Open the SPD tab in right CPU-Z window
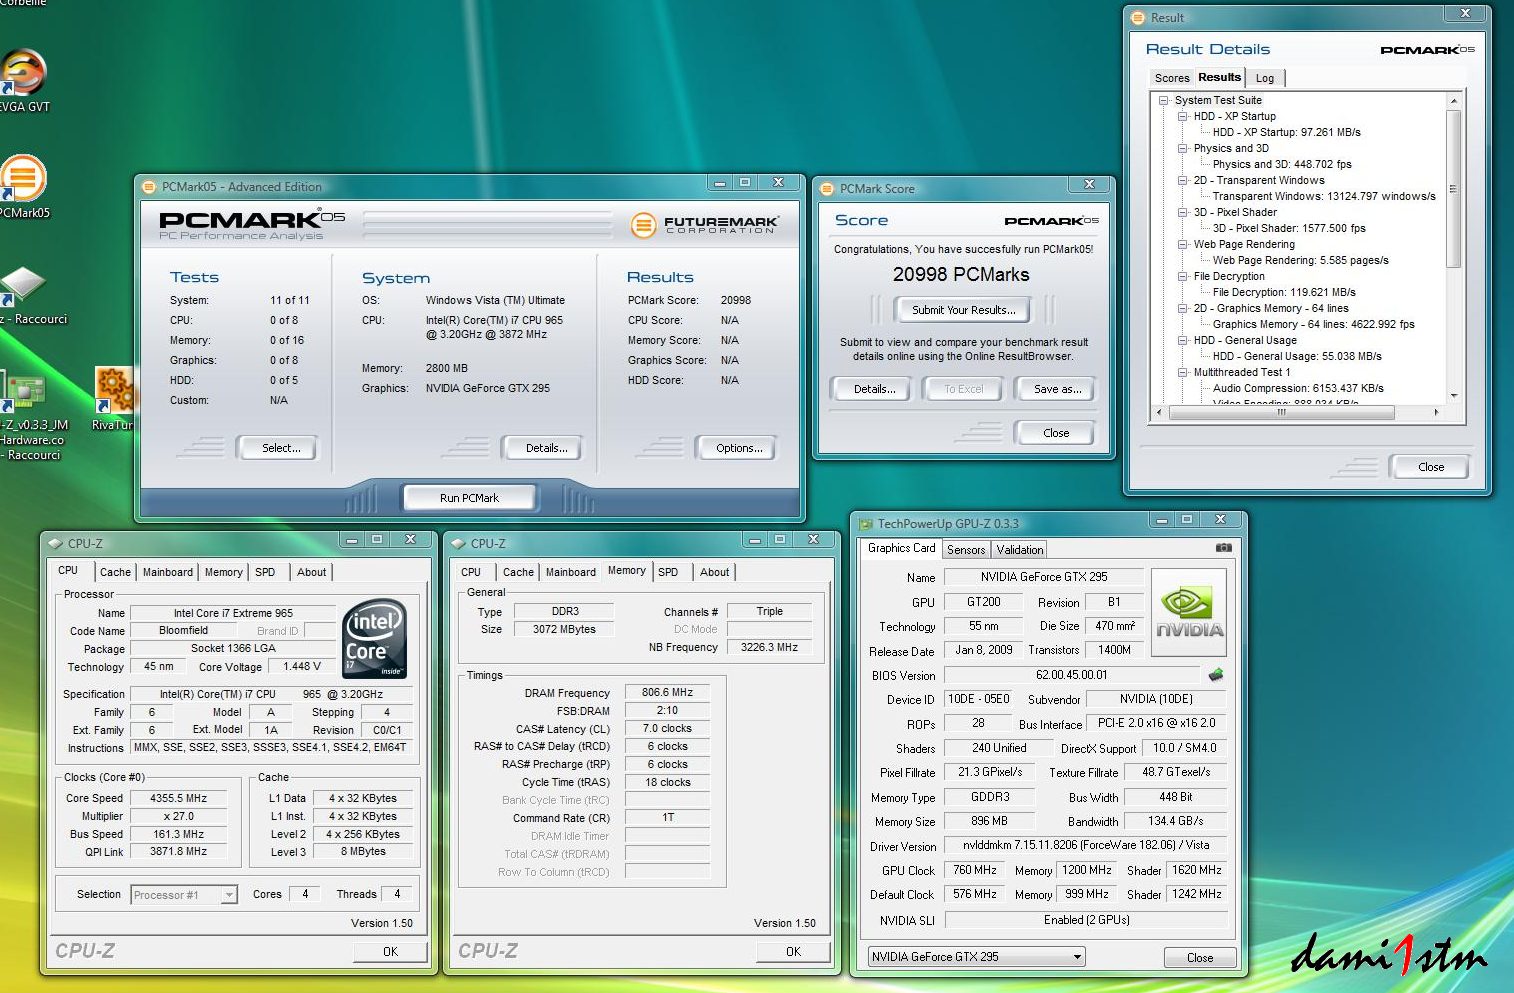The height and width of the screenshot is (993, 1514). pyautogui.click(x=668, y=572)
